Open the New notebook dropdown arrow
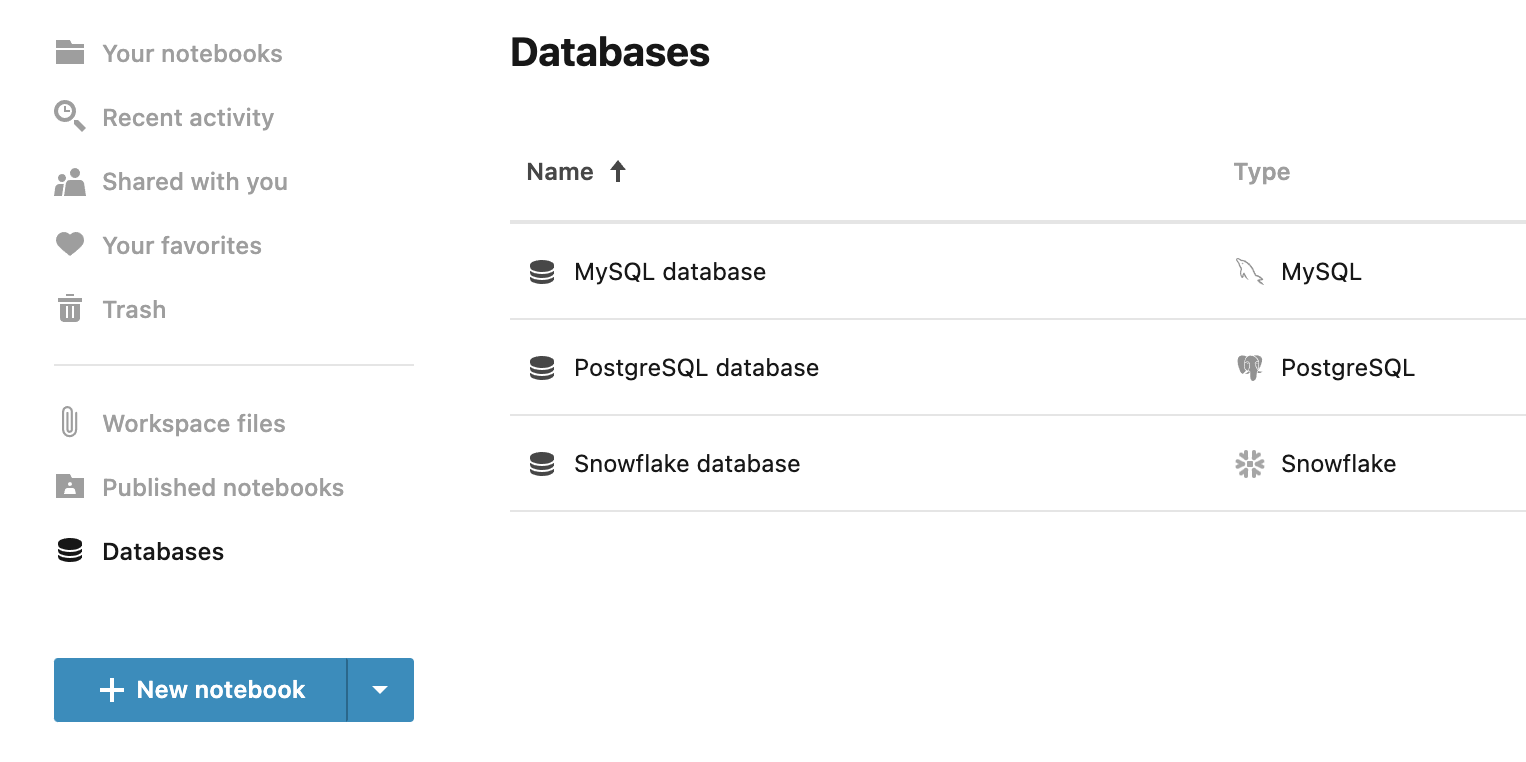 tap(380, 689)
